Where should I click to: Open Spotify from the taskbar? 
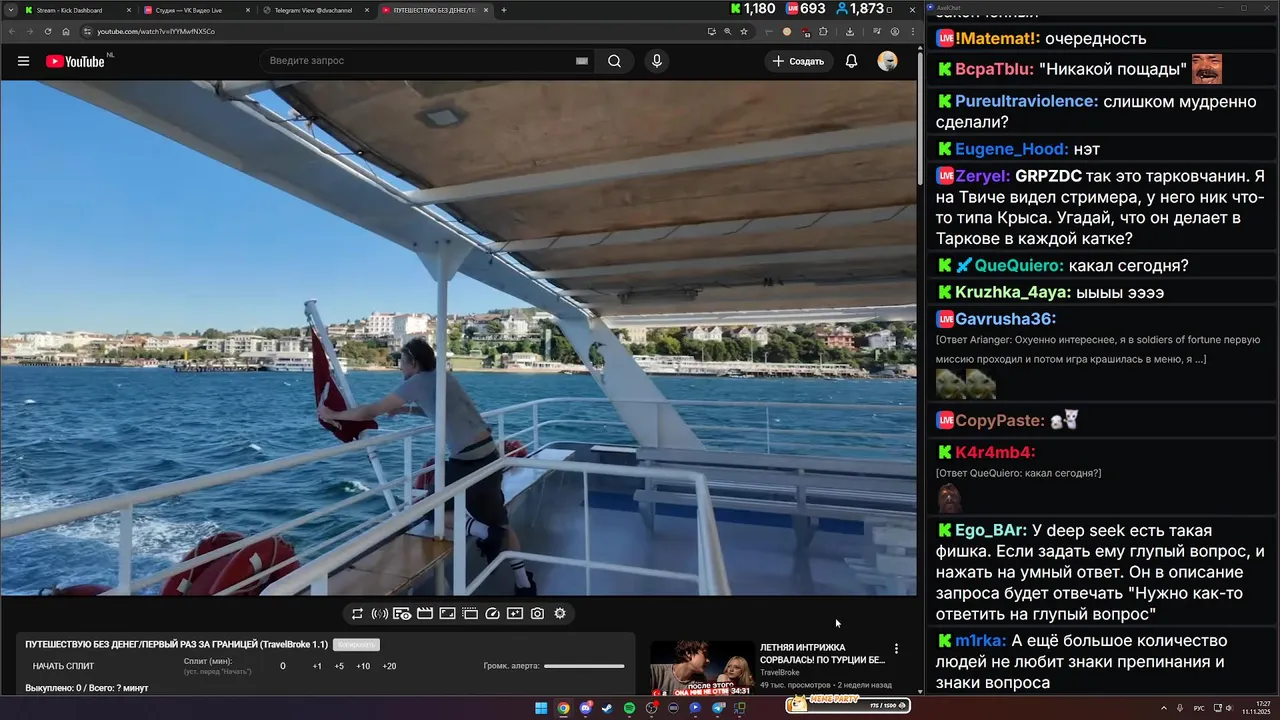629,708
